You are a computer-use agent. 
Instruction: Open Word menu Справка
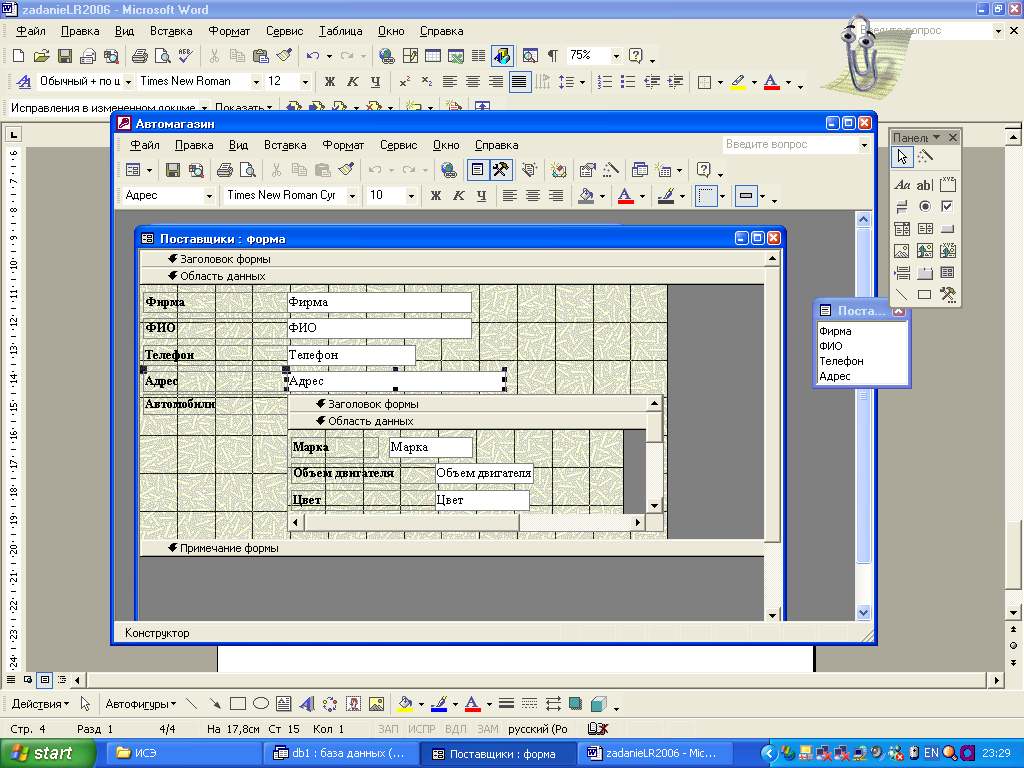pyautogui.click(x=441, y=31)
